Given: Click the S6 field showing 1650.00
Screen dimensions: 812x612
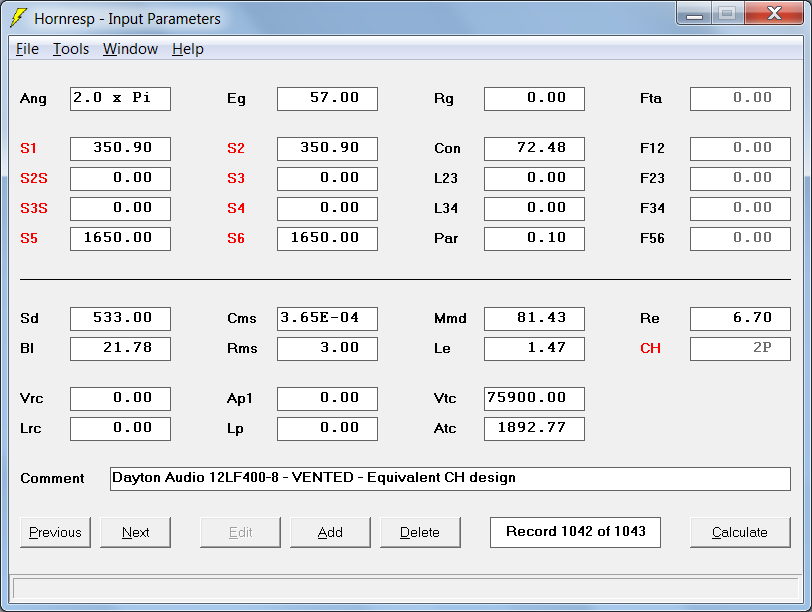Looking at the screenshot, I should (x=327, y=239).
